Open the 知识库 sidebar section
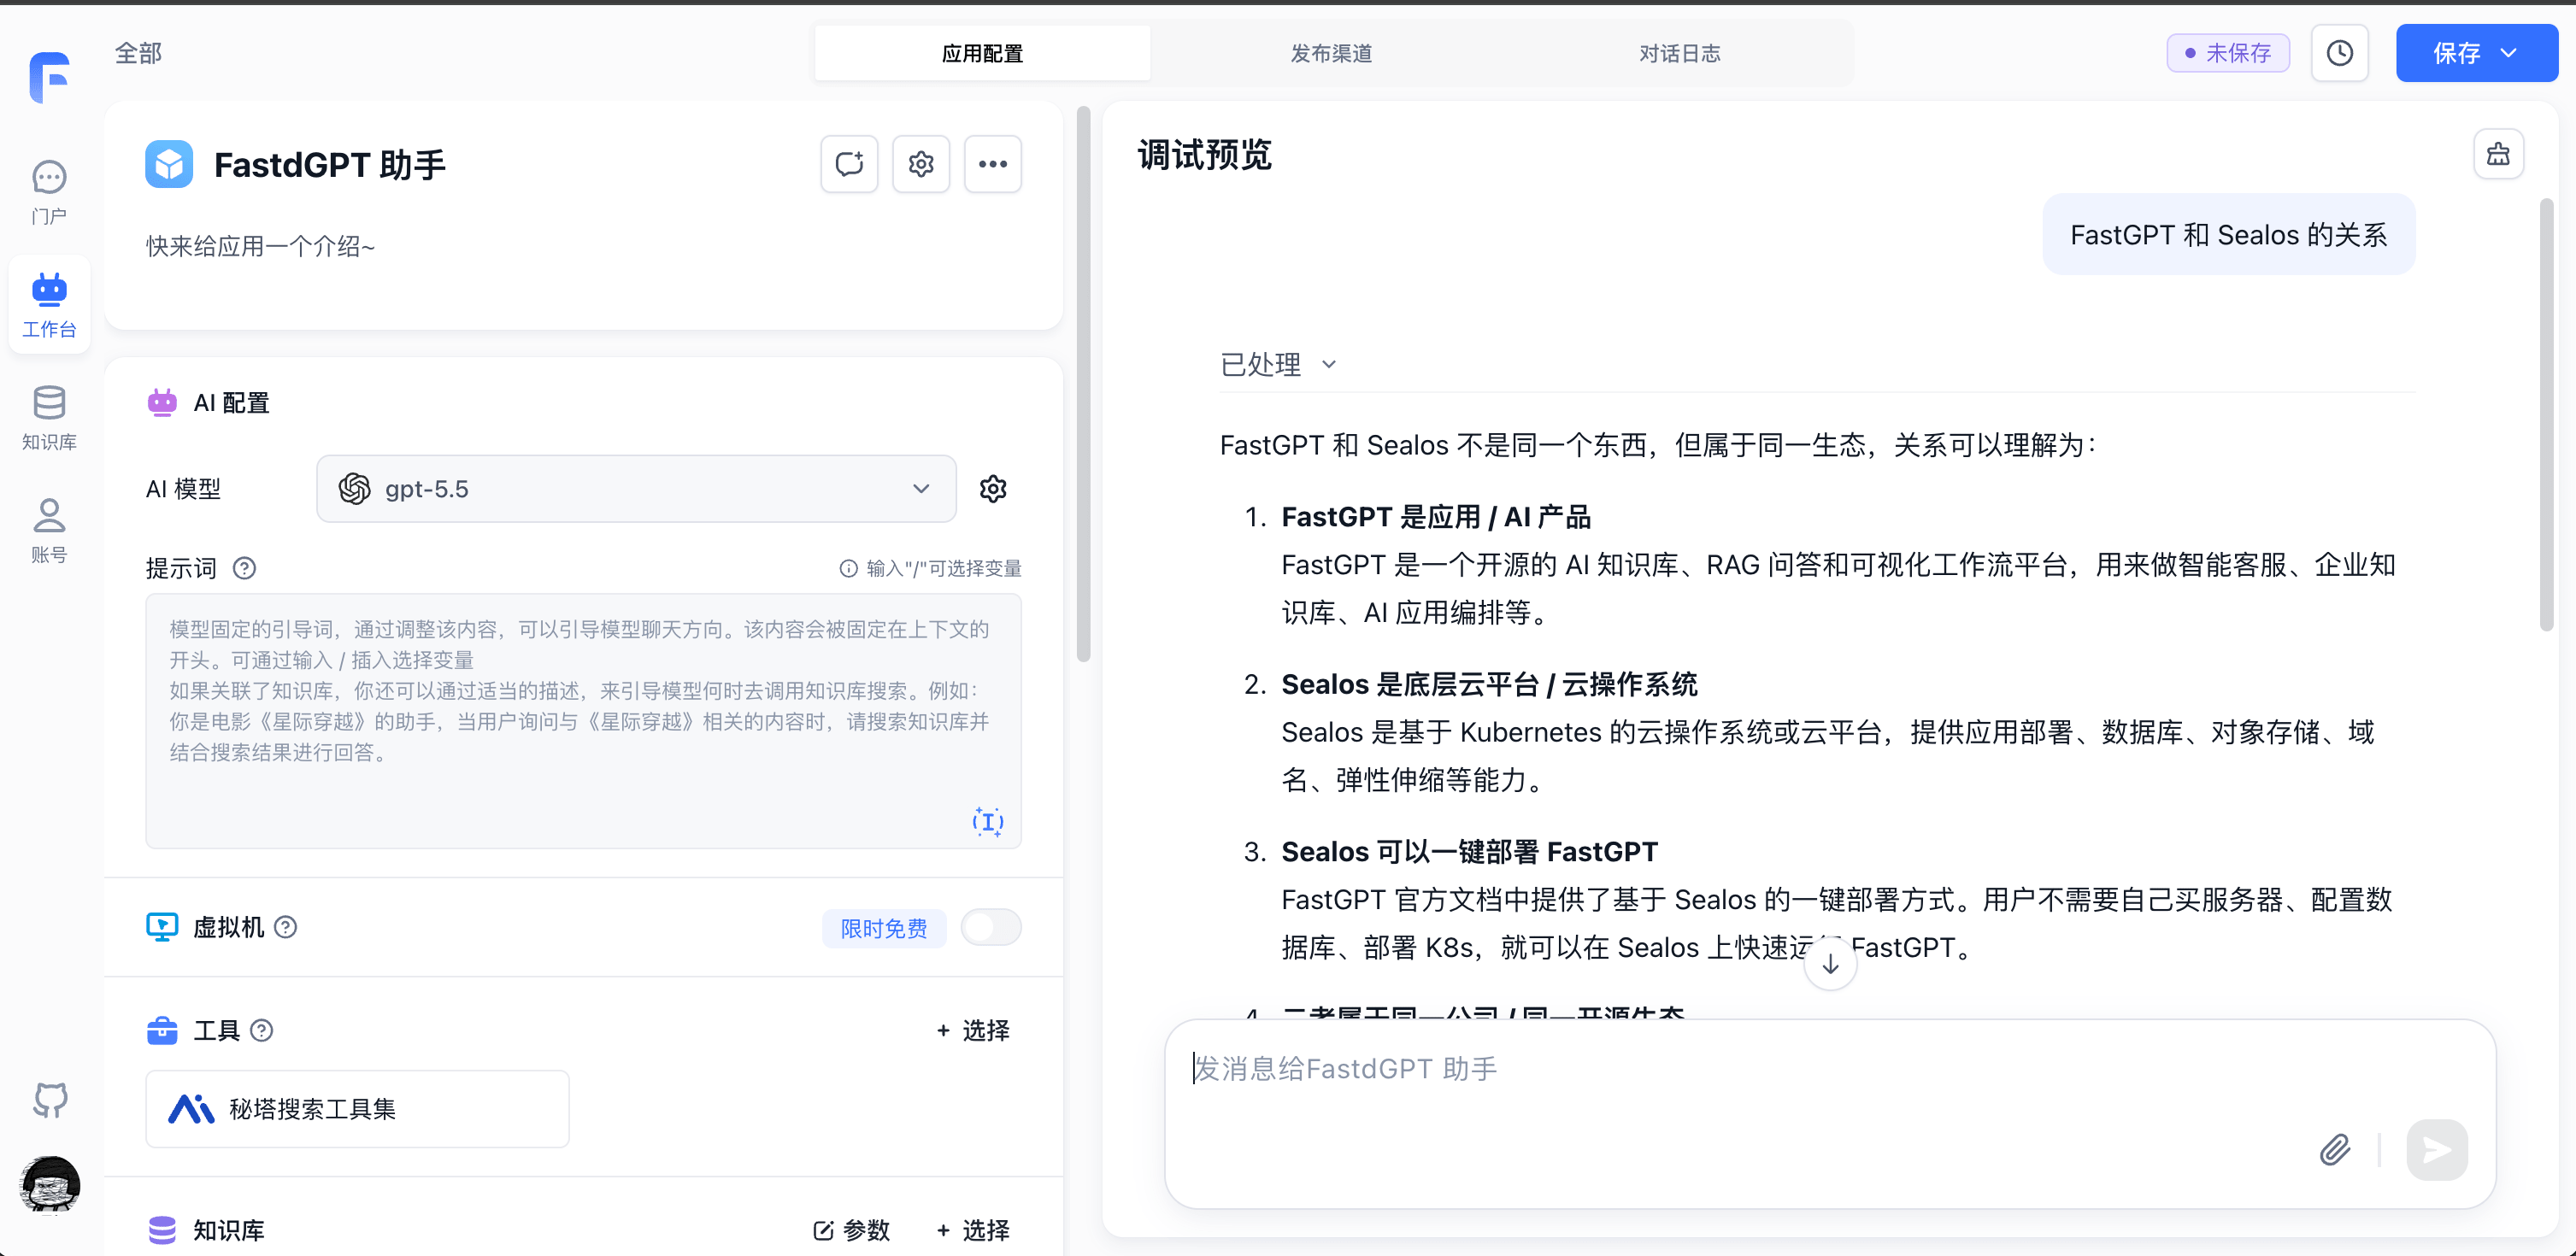Image resolution: width=2576 pixels, height=1256 pixels. coord(49,418)
